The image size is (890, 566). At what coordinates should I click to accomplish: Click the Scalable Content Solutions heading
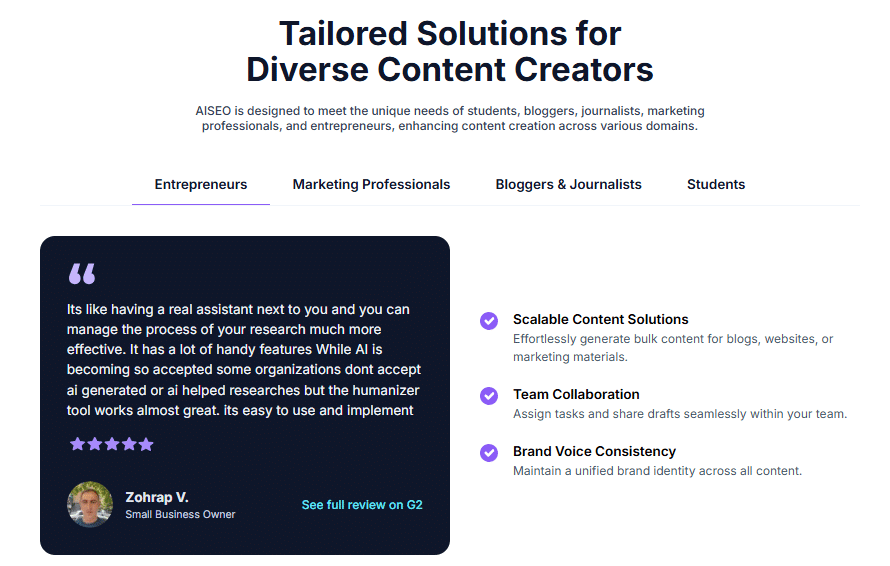600,320
